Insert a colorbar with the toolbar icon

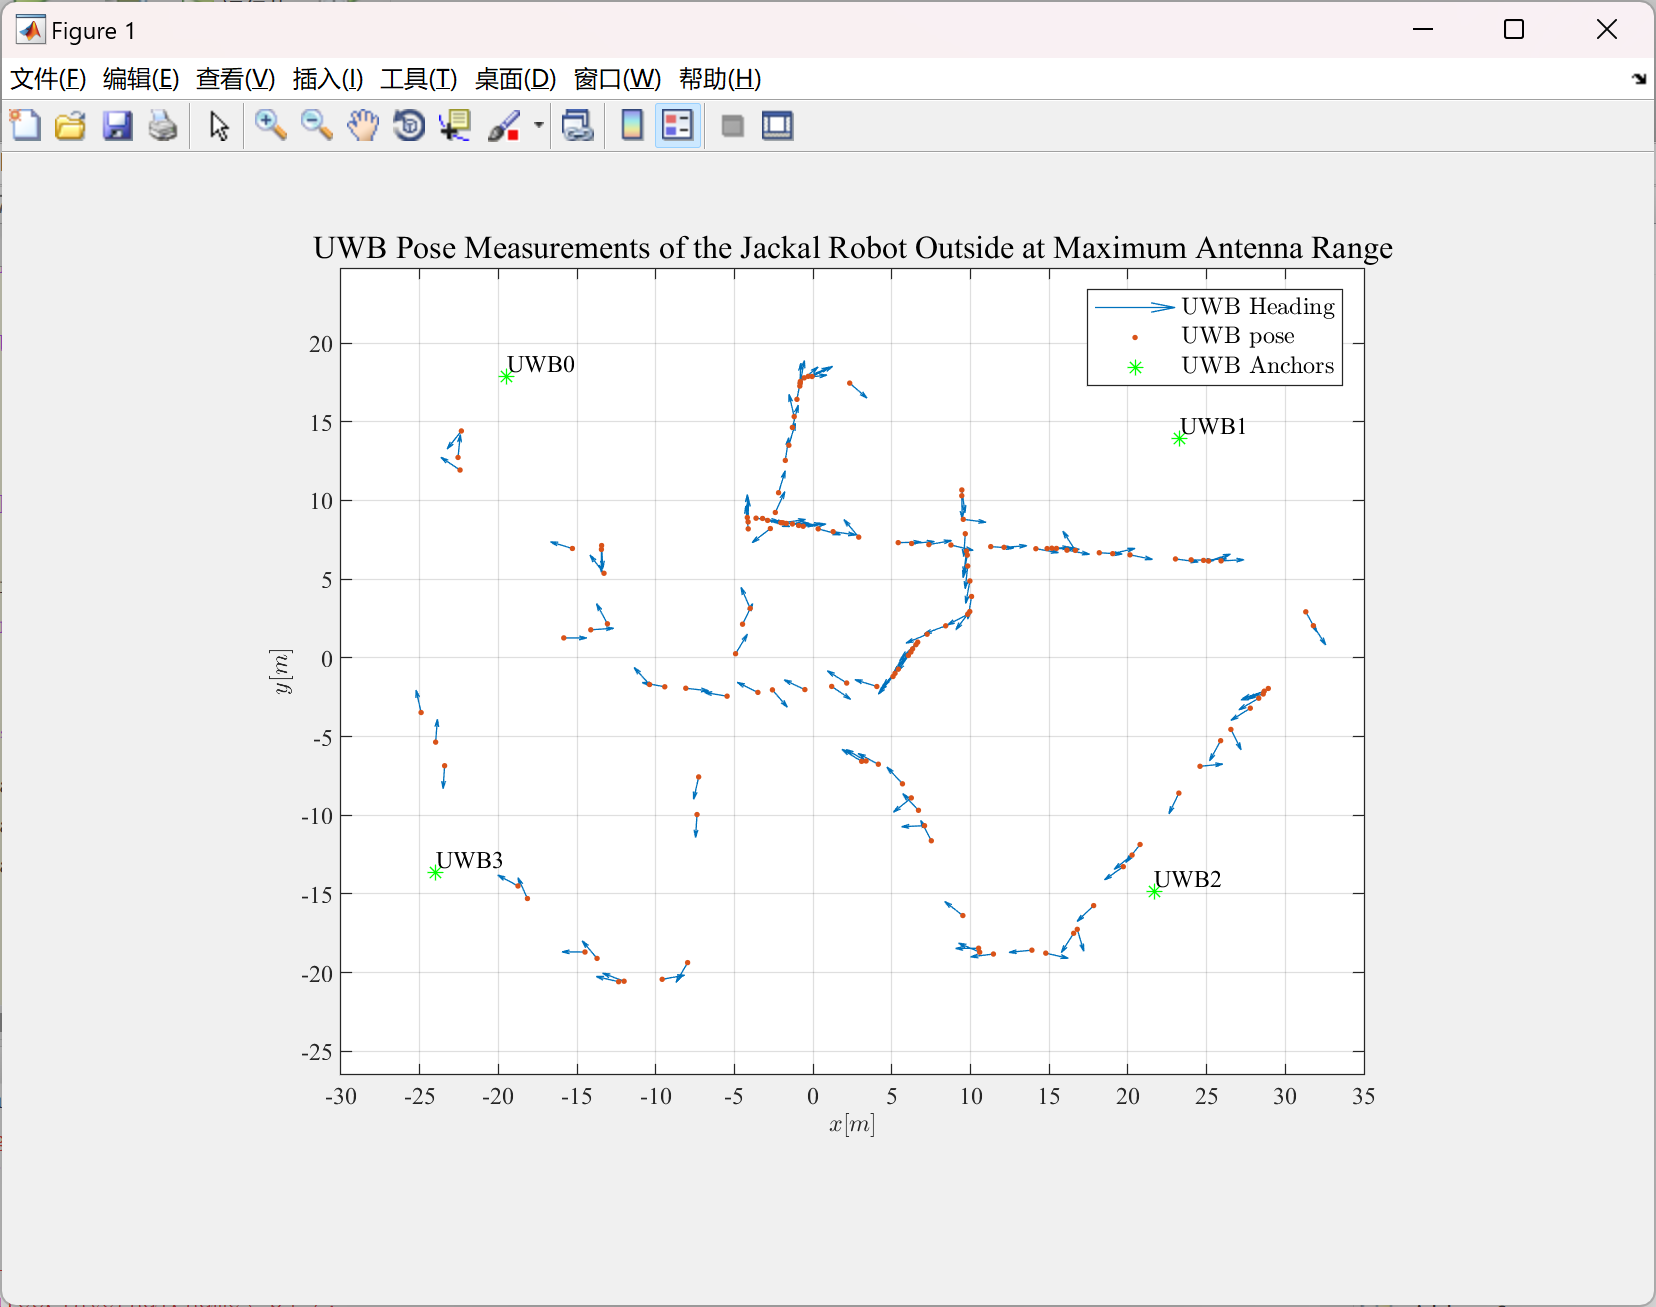point(632,126)
